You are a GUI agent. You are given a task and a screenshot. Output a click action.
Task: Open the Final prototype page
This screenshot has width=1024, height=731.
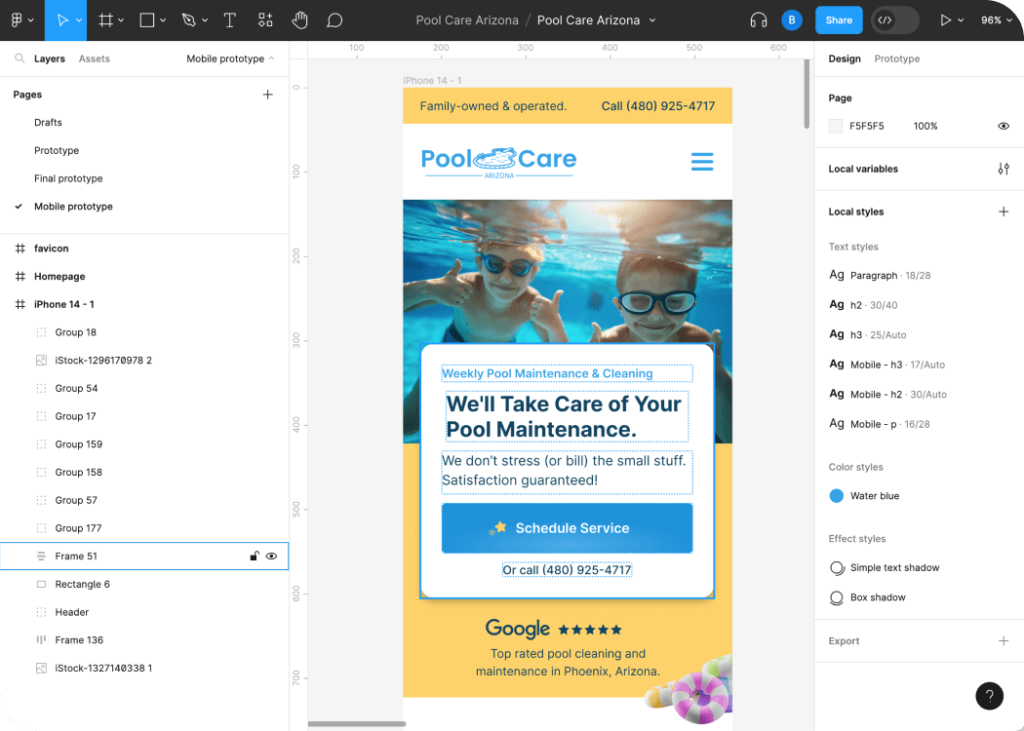tap(69, 178)
